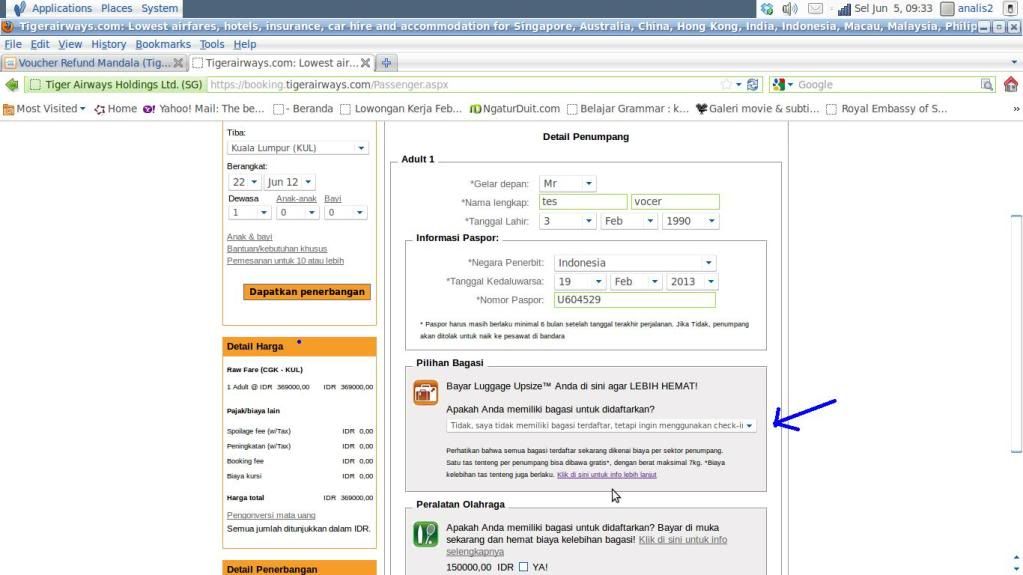Open the registered baggage selection dropdown

(x=601, y=426)
